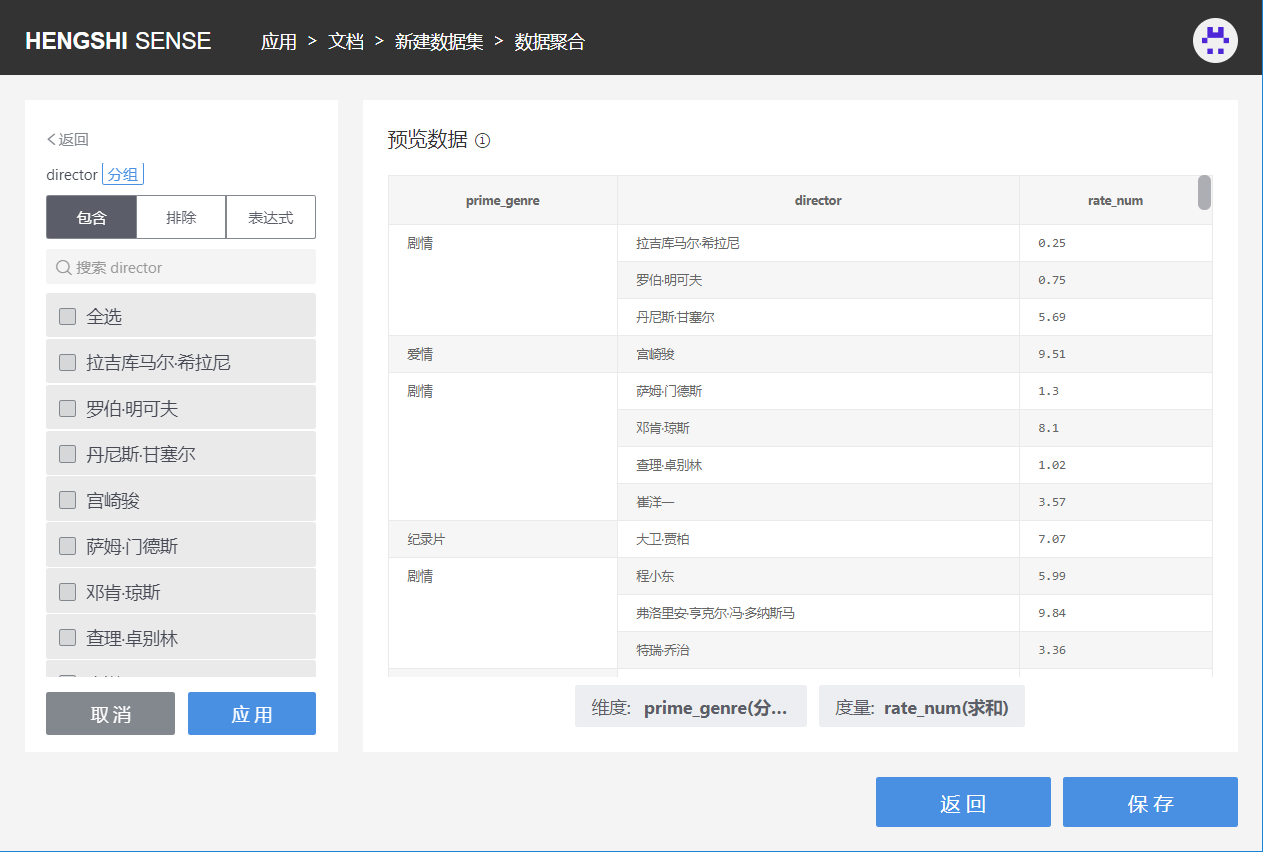
Task: Click the rate_num column header
Action: [1115, 200]
